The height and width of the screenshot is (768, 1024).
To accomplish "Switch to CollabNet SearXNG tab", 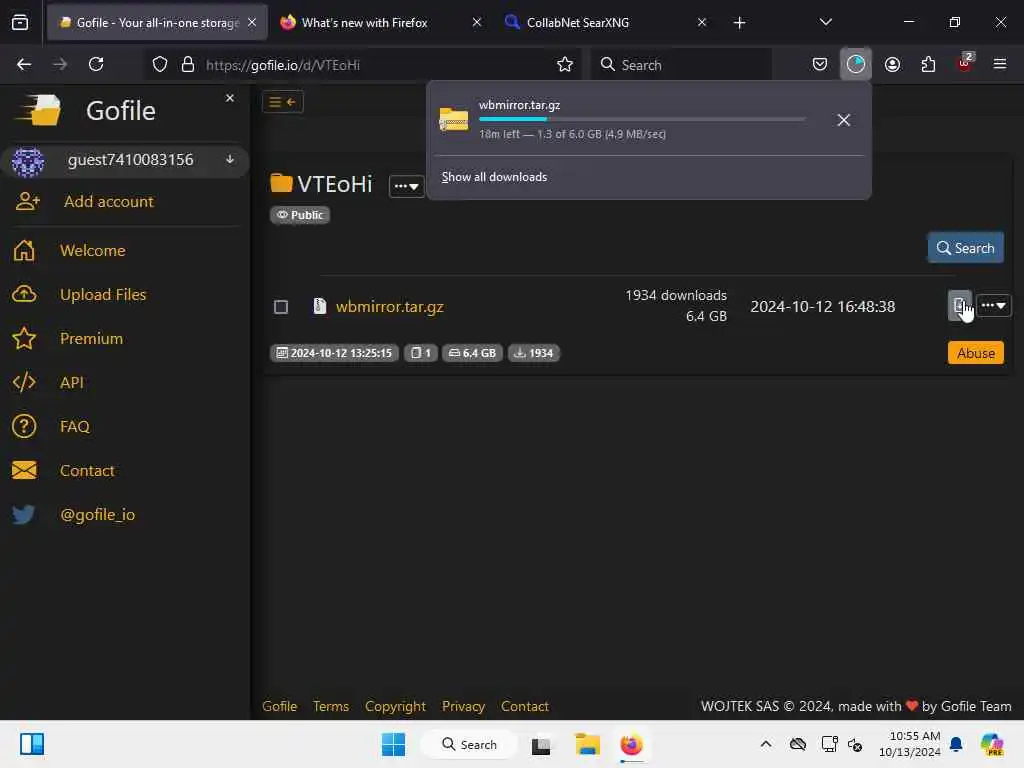I will tap(578, 23).
